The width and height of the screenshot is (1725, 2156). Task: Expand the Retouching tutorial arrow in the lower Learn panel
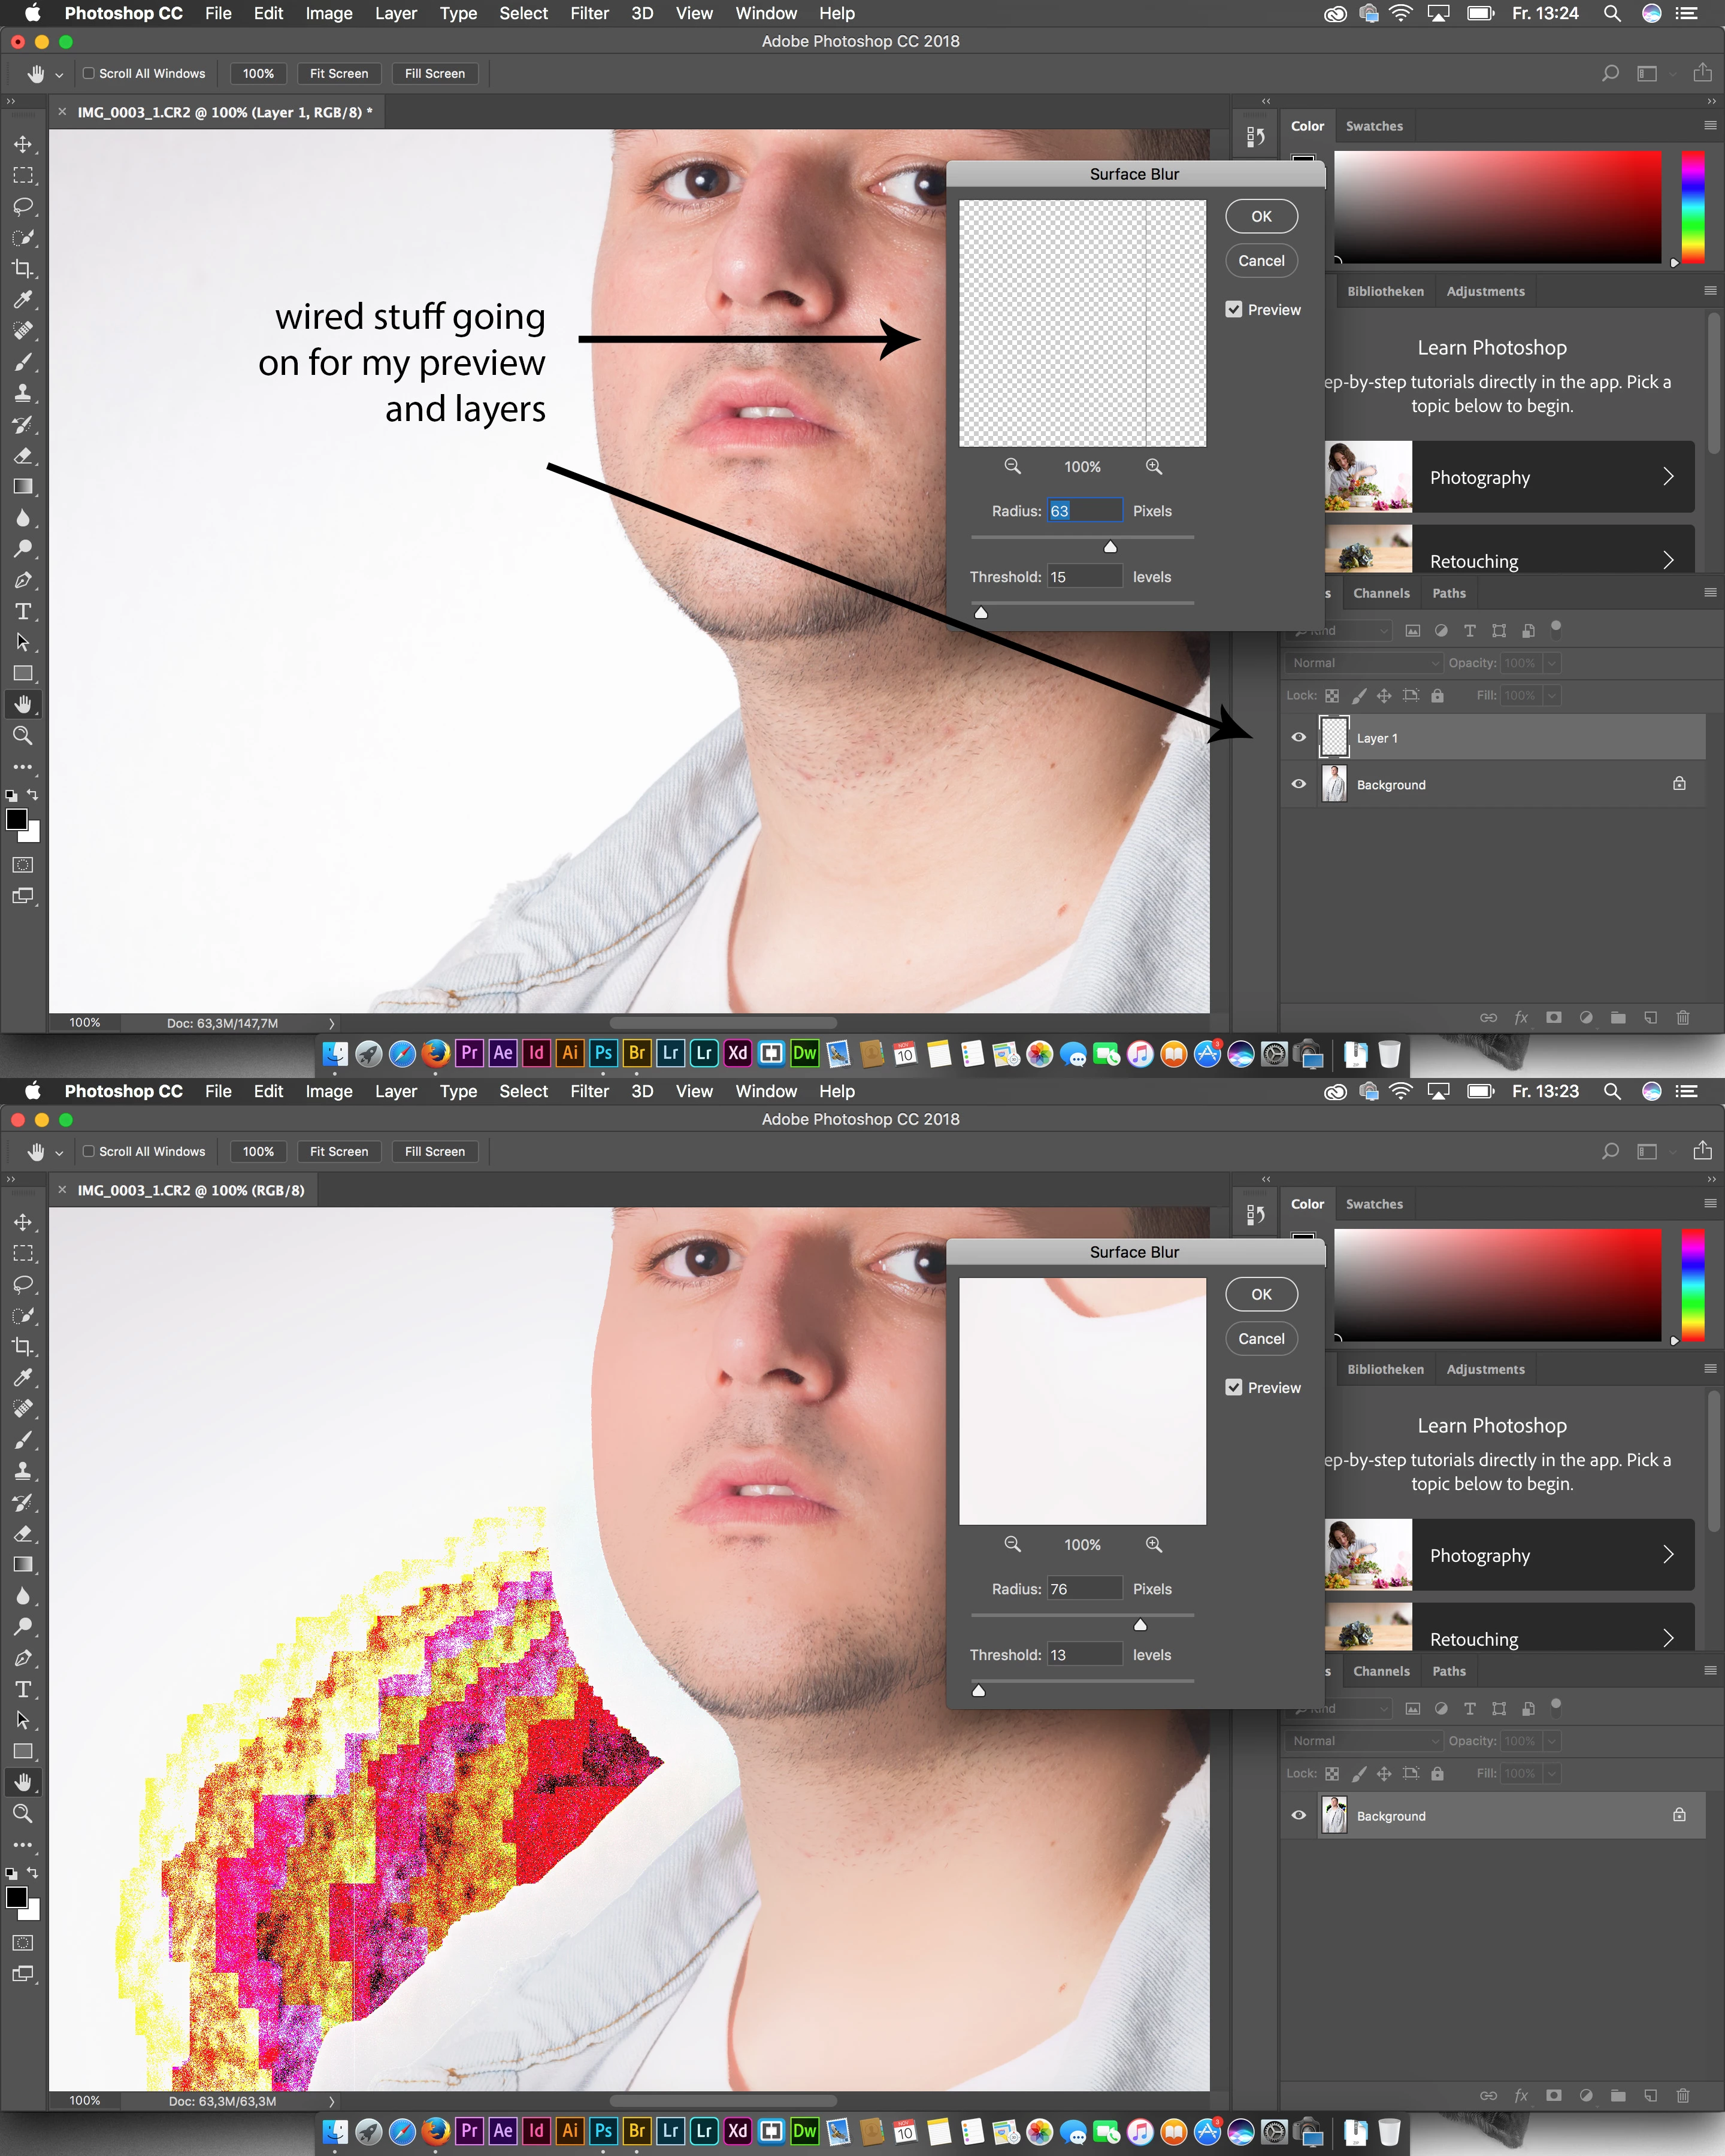[x=1667, y=1639]
